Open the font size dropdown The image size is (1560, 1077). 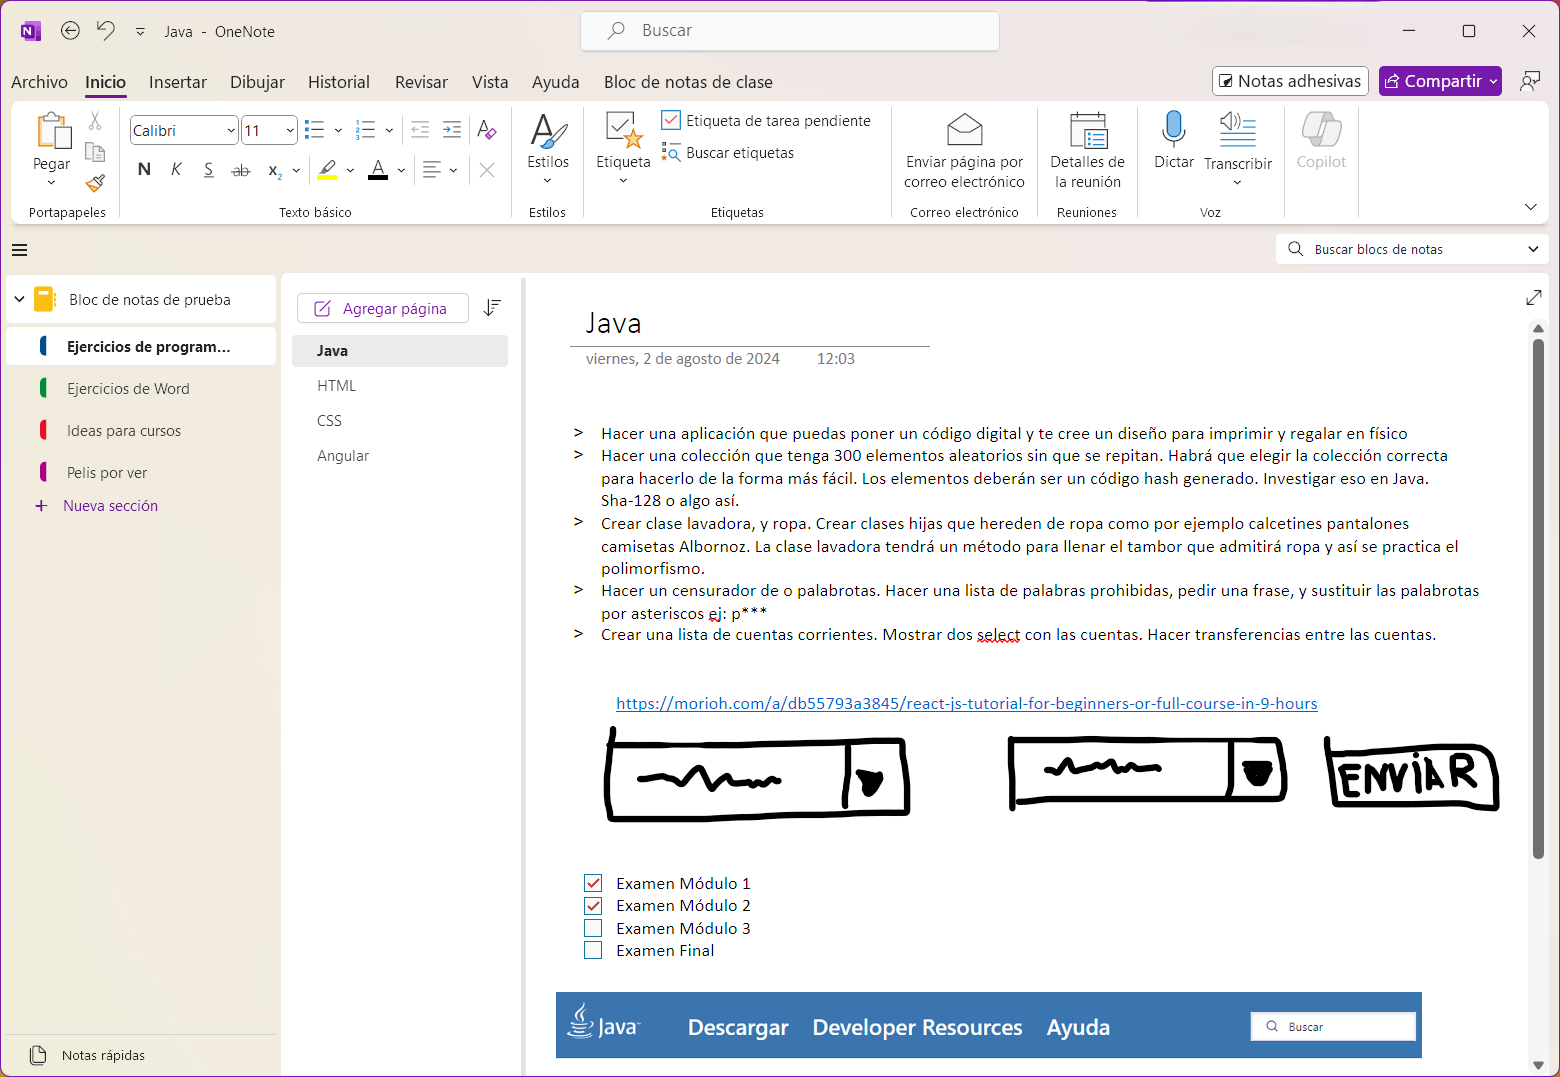(x=290, y=130)
